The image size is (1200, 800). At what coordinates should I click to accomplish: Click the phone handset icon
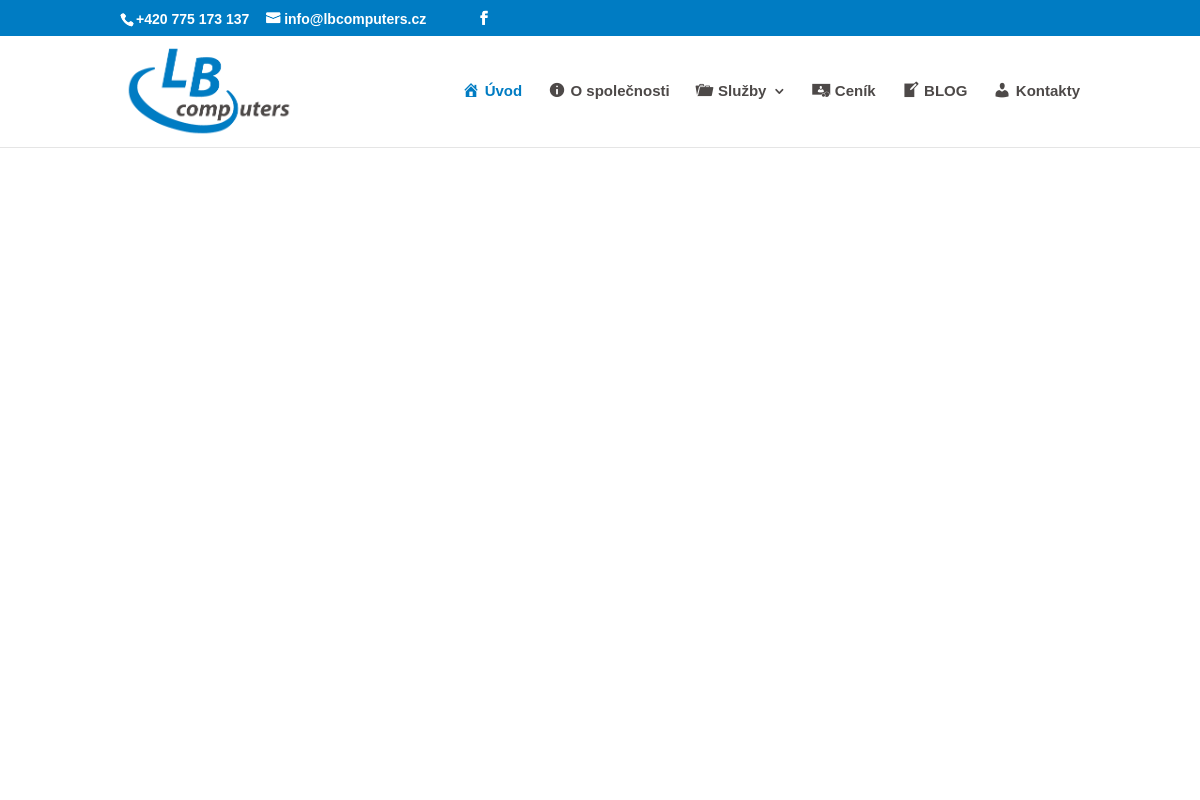[x=127, y=20]
